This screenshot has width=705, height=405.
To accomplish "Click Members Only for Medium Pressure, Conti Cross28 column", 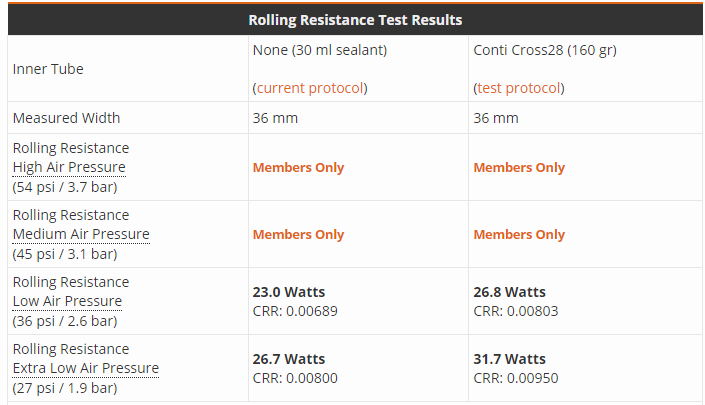I will (x=519, y=235).
